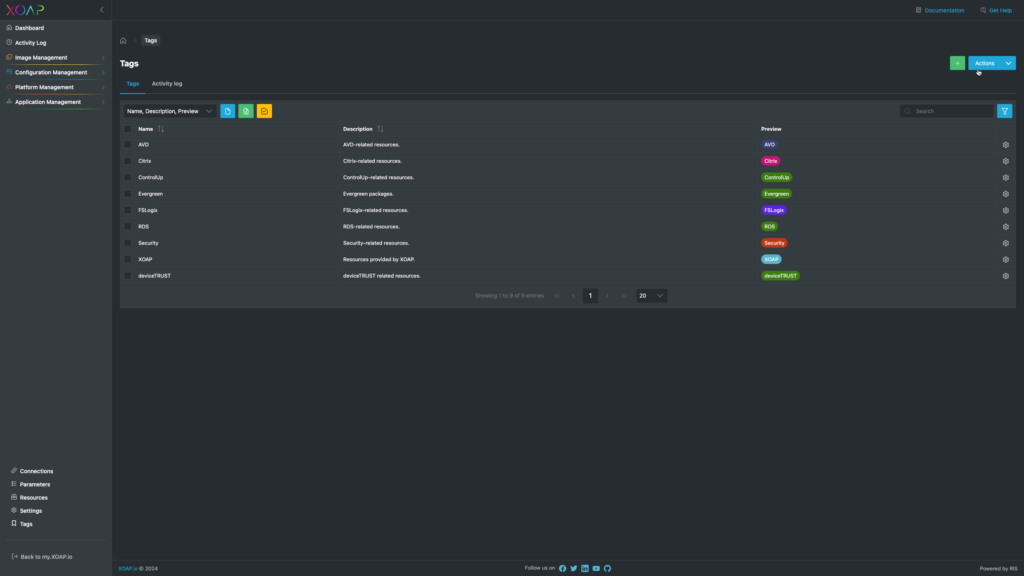Screen dimensions: 1024x576
Task: Click the gear icon in the RDS row
Action: [x=1006, y=227]
